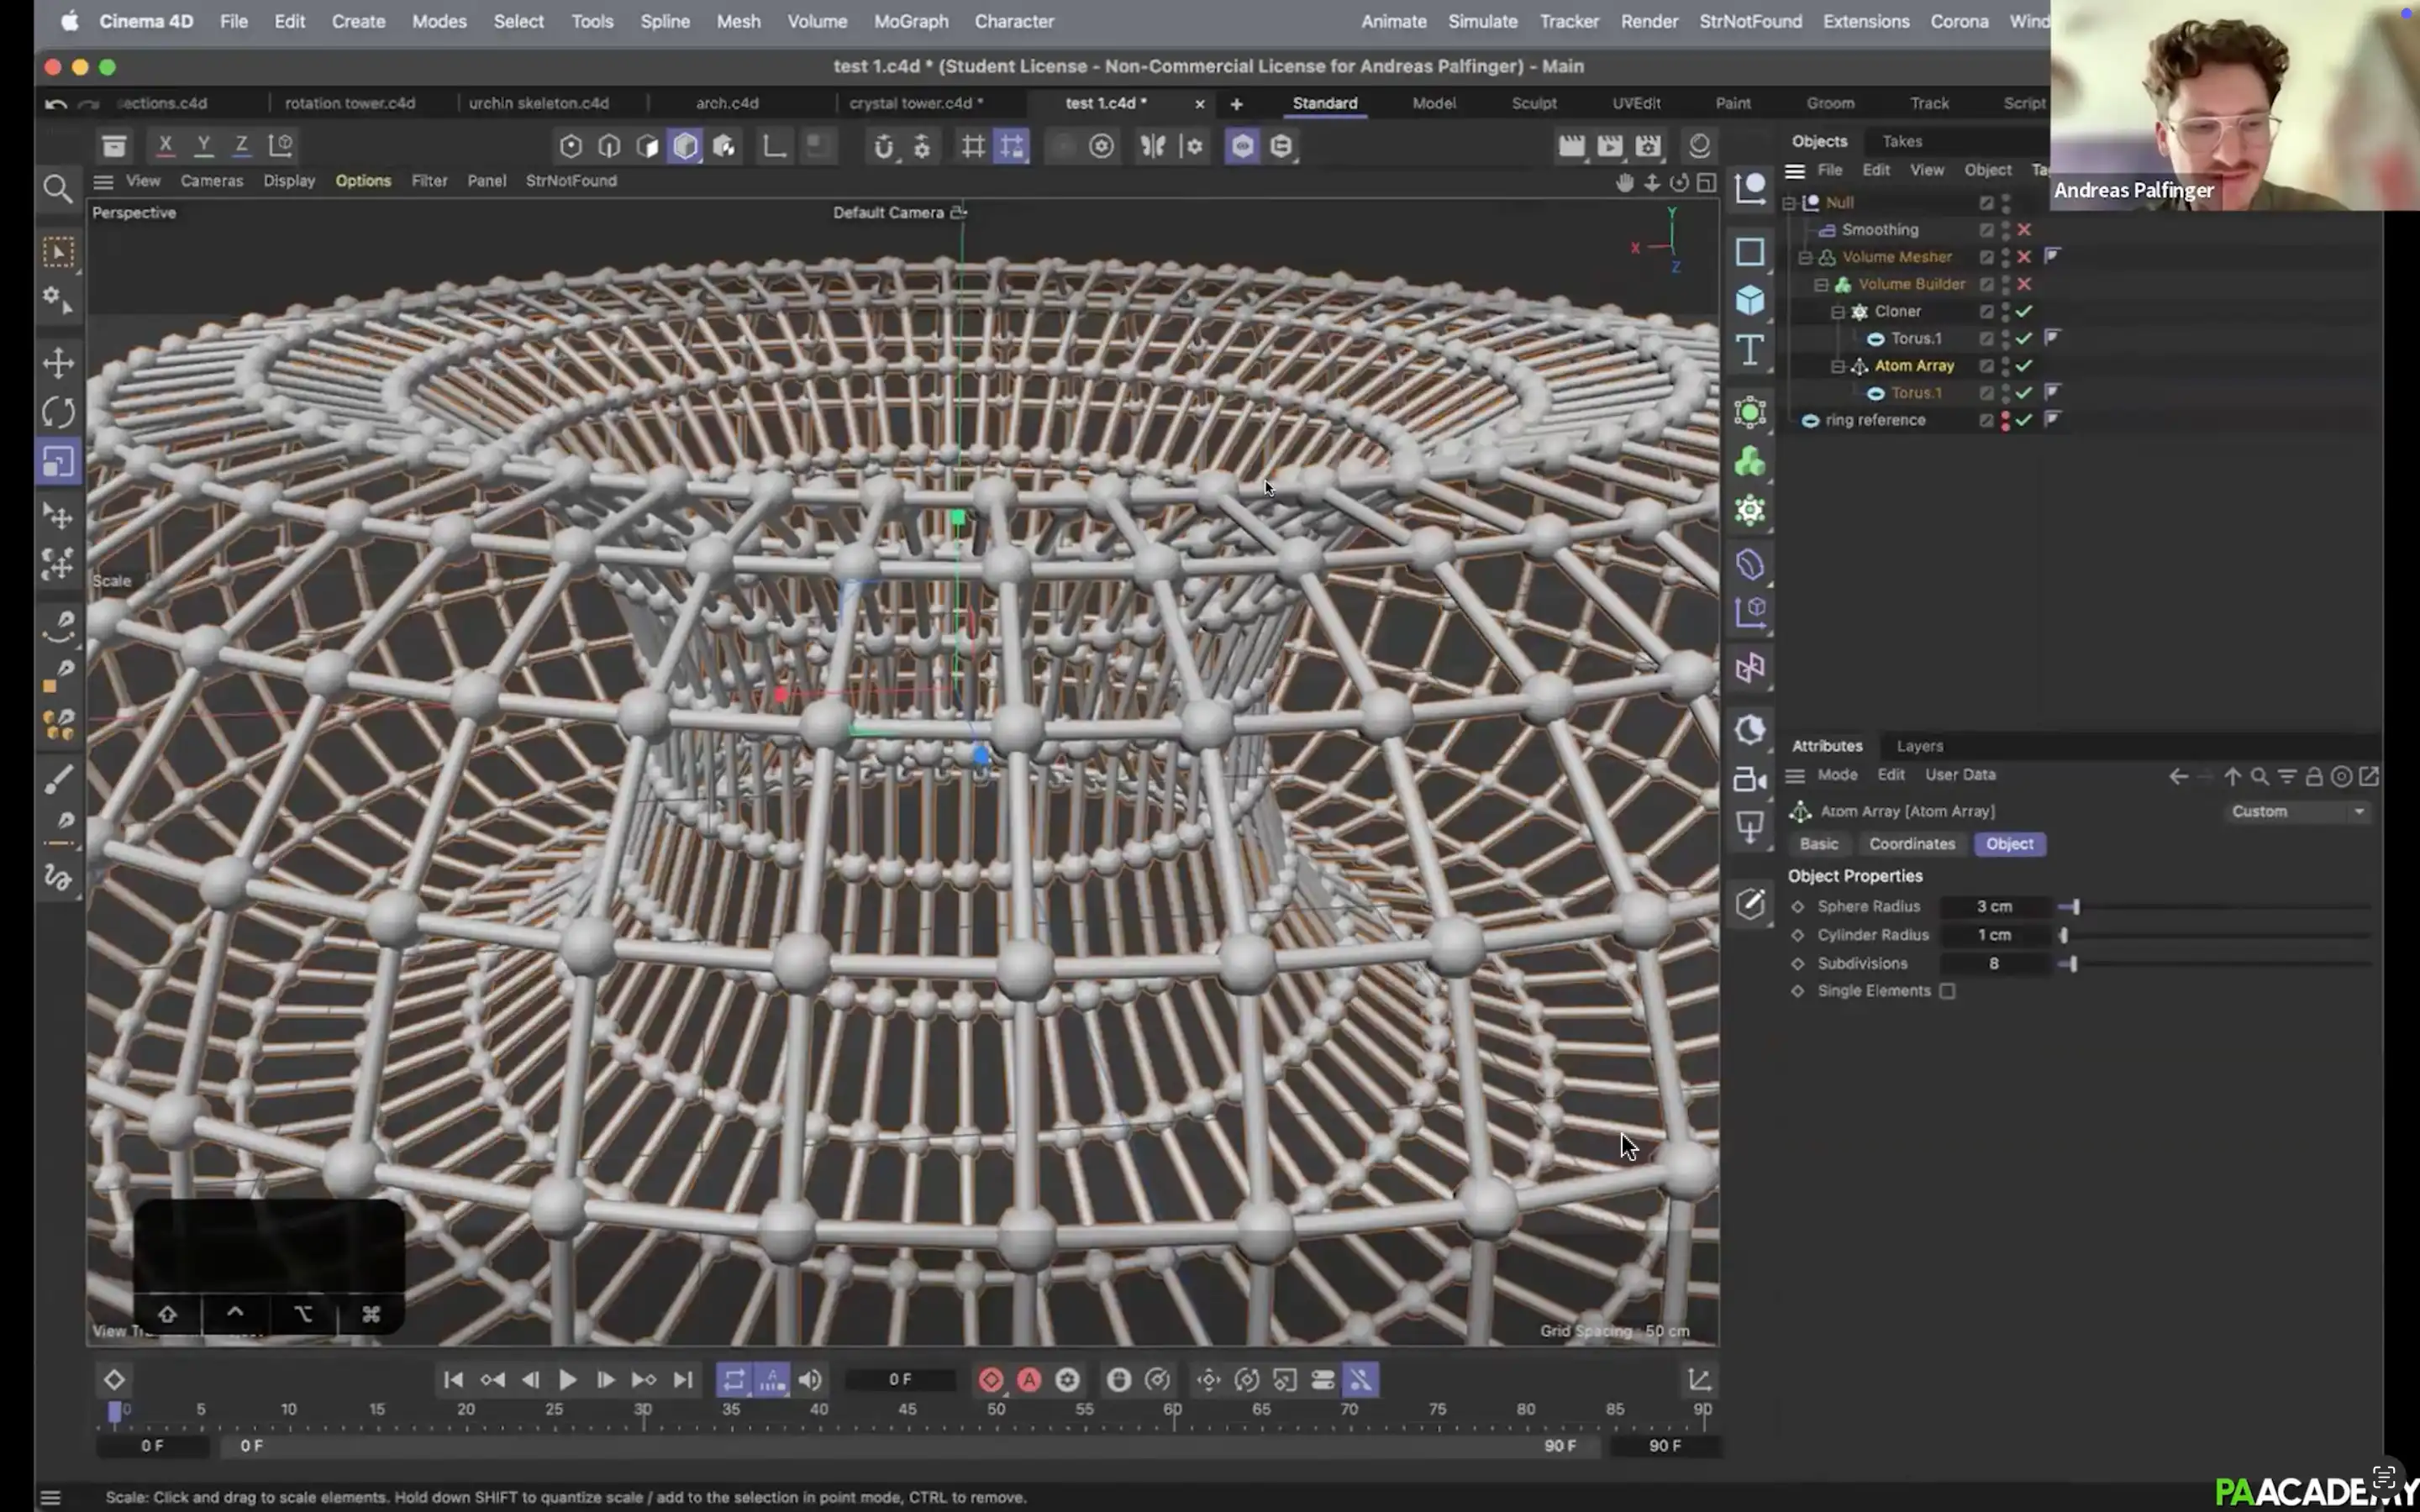Image resolution: width=2420 pixels, height=1512 pixels.
Task: Toggle red X enable for Smoothing
Action: coord(2023,229)
